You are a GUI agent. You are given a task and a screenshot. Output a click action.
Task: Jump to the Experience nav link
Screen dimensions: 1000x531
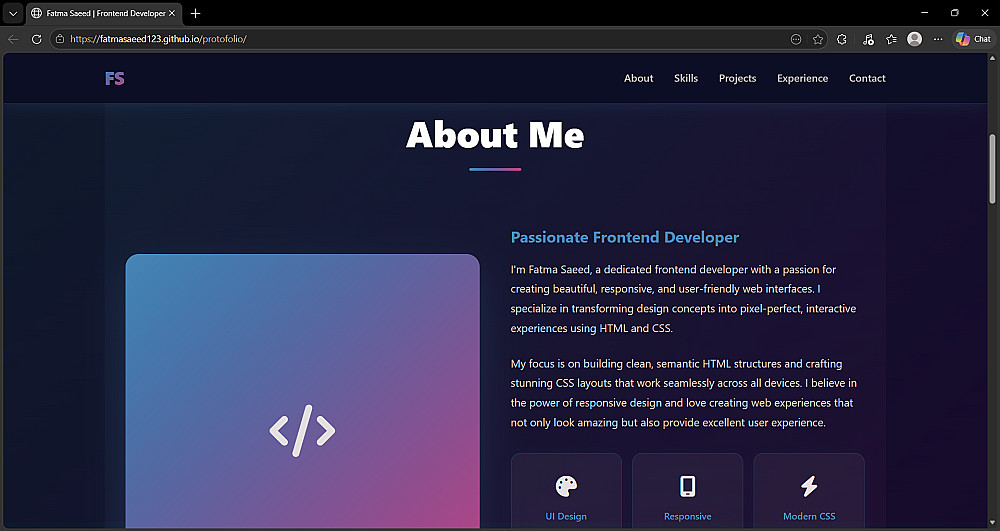pyautogui.click(x=802, y=78)
